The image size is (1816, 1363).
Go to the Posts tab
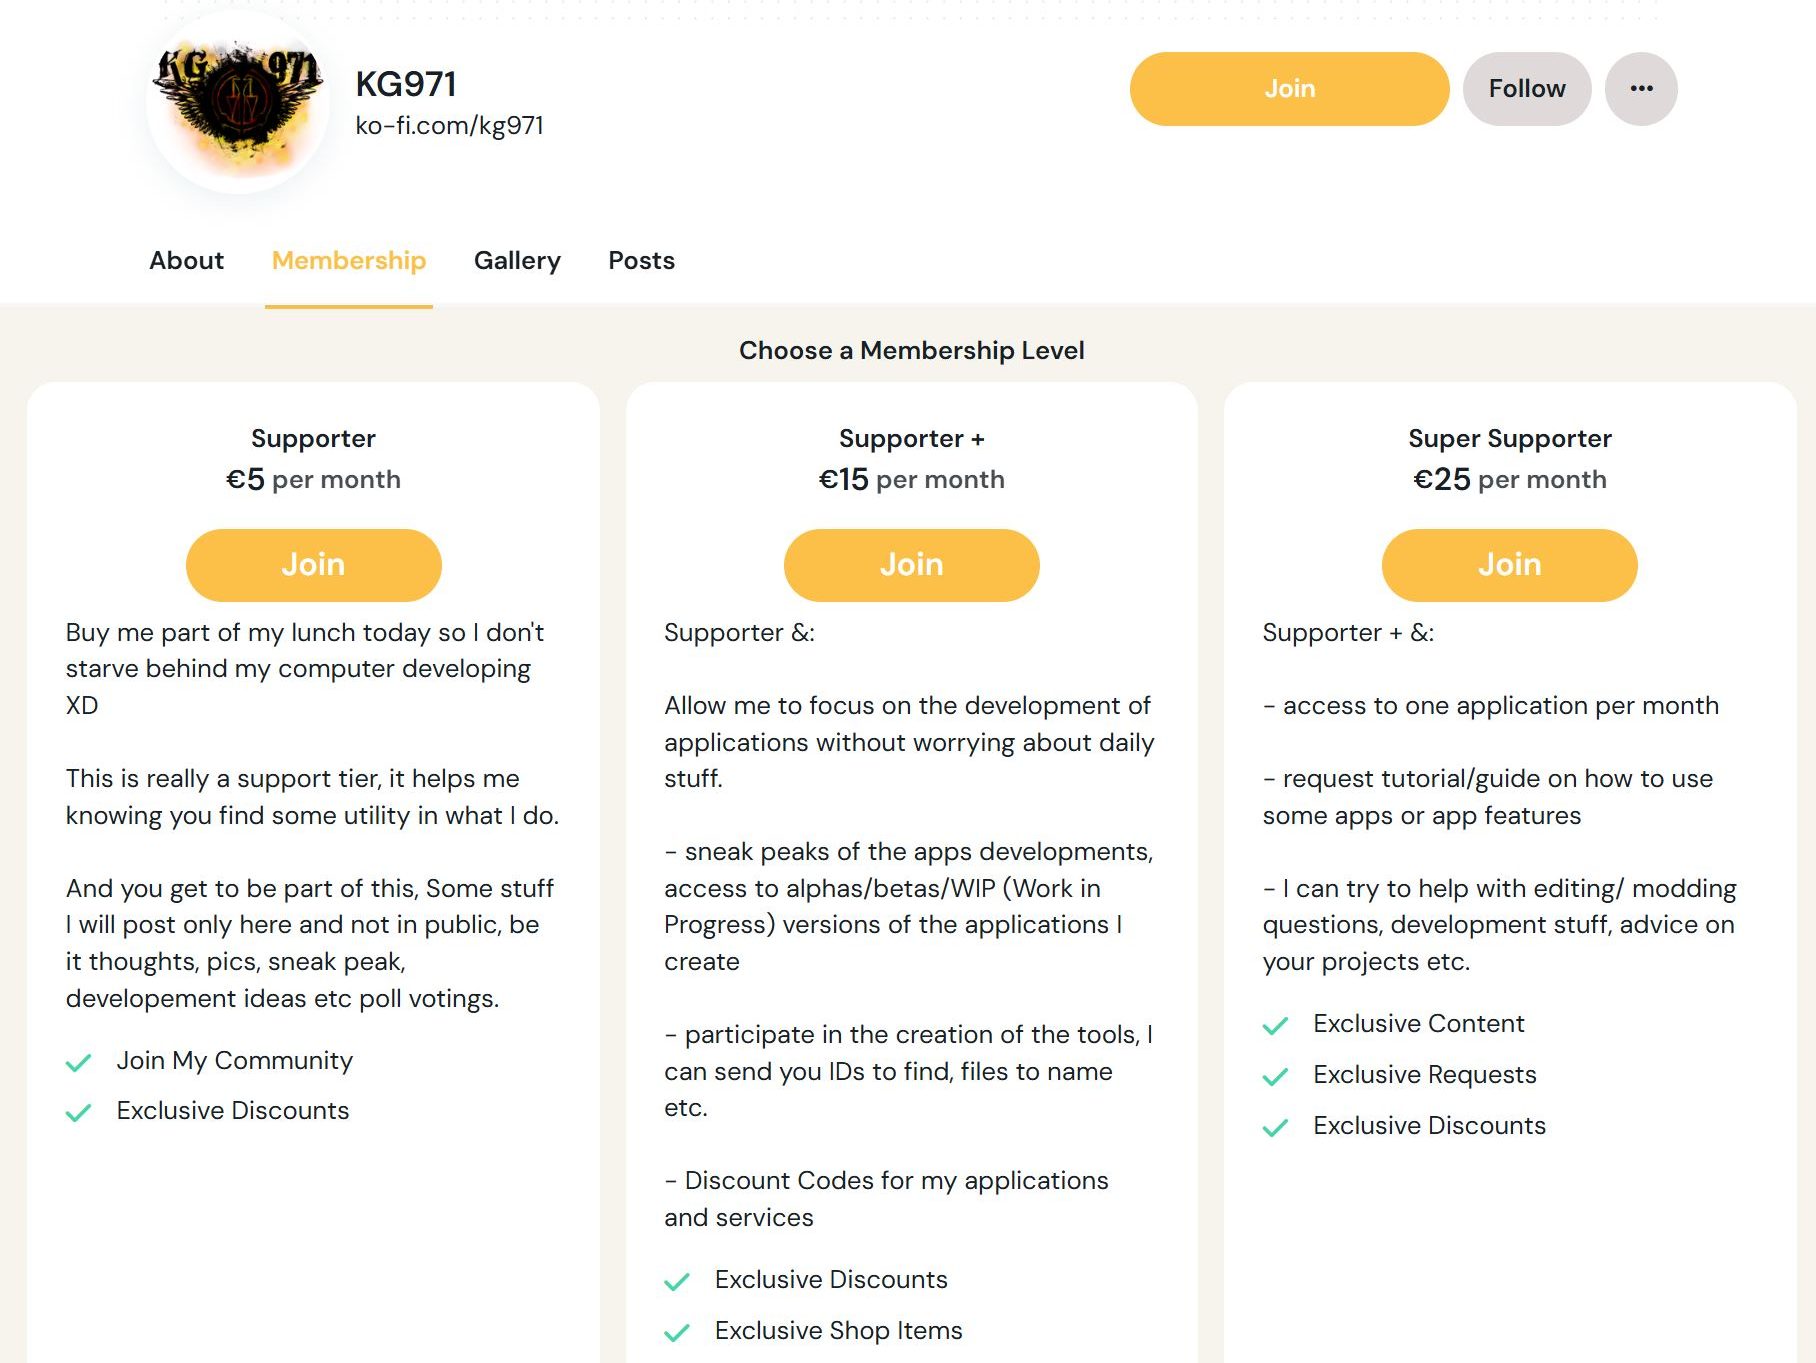tap(641, 261)
